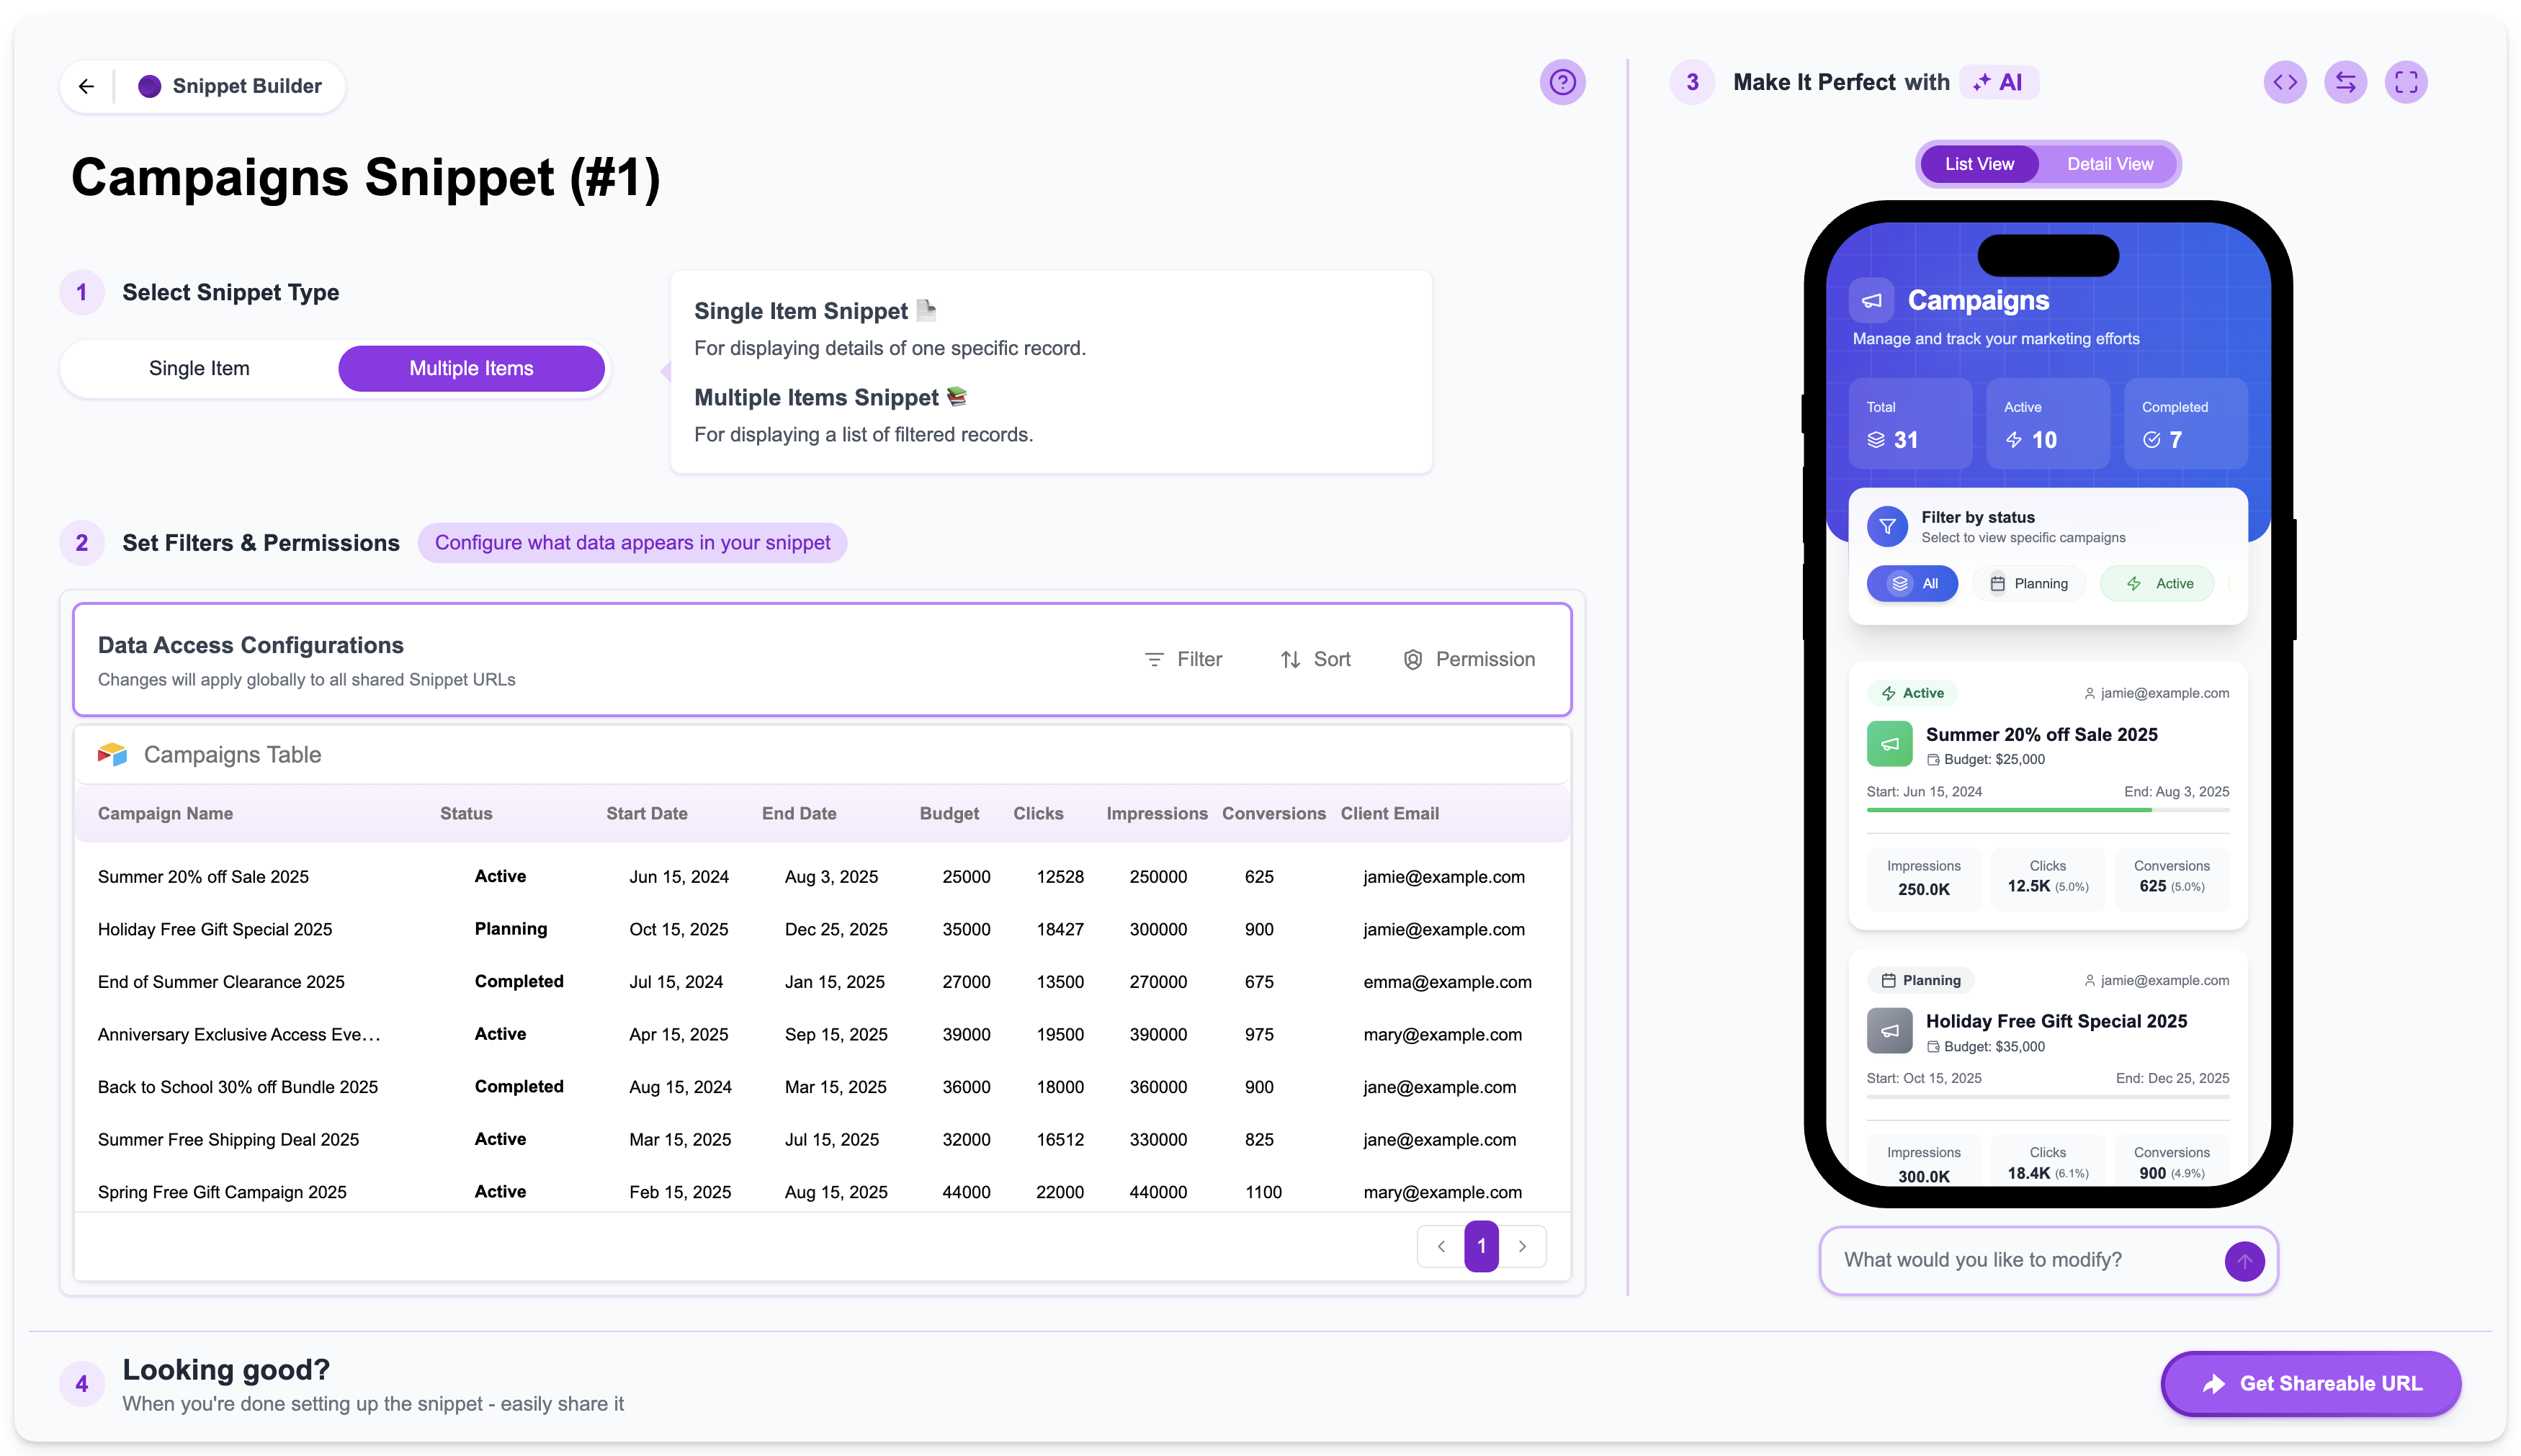Select the Single Item snippet type
Screen dimensions: 2521x1456
199,368
